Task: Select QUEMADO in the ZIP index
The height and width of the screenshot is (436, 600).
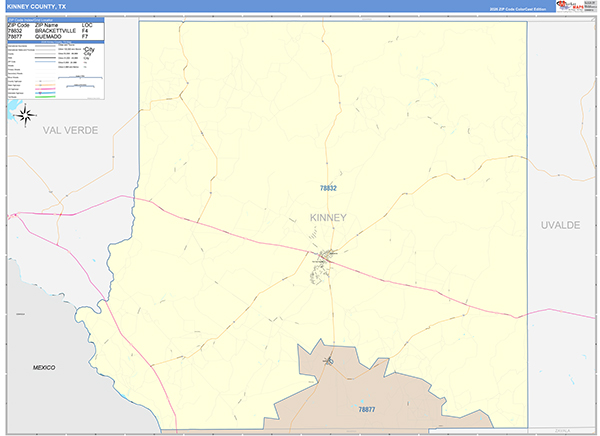Action: [48, 36]
